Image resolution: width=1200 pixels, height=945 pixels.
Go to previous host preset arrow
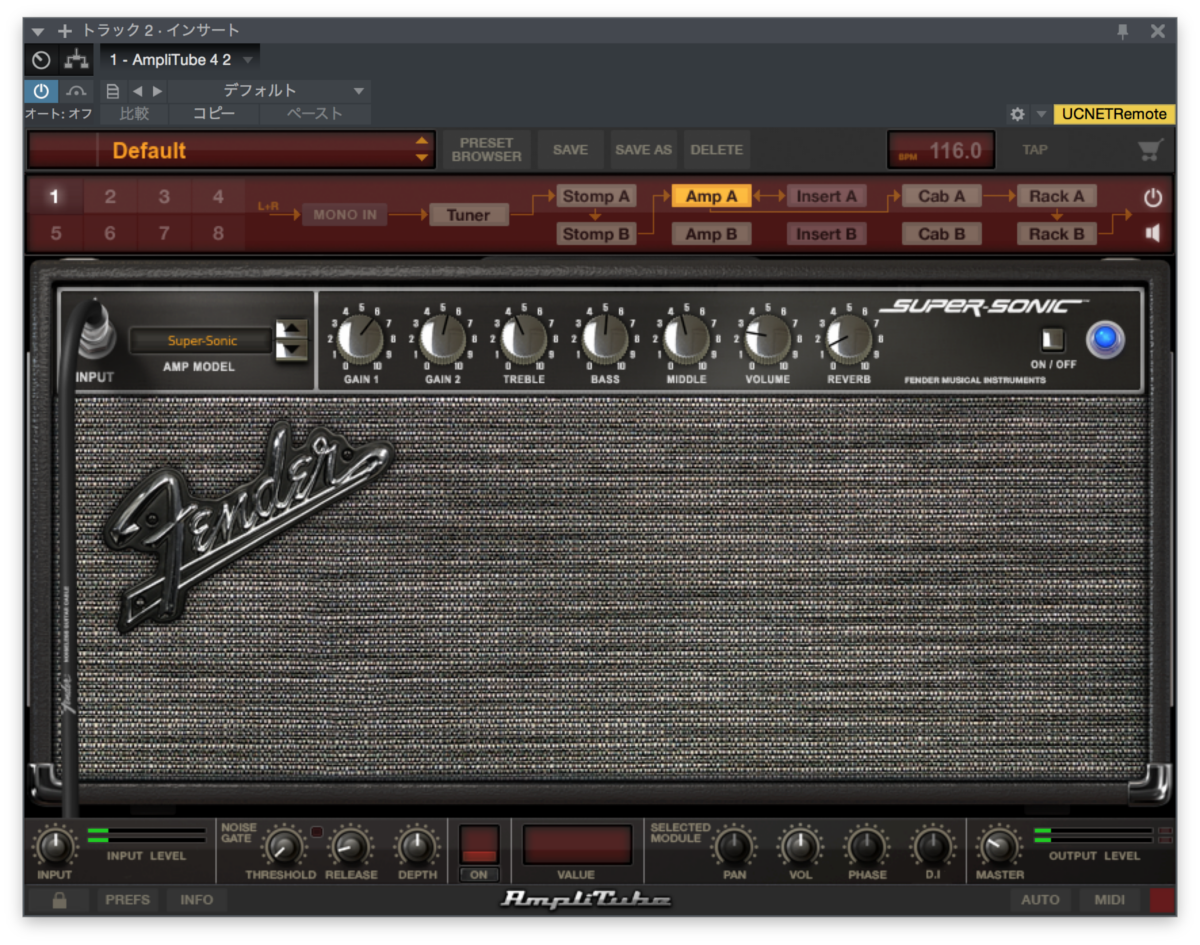pyautogui.click(x=137, y=91)
